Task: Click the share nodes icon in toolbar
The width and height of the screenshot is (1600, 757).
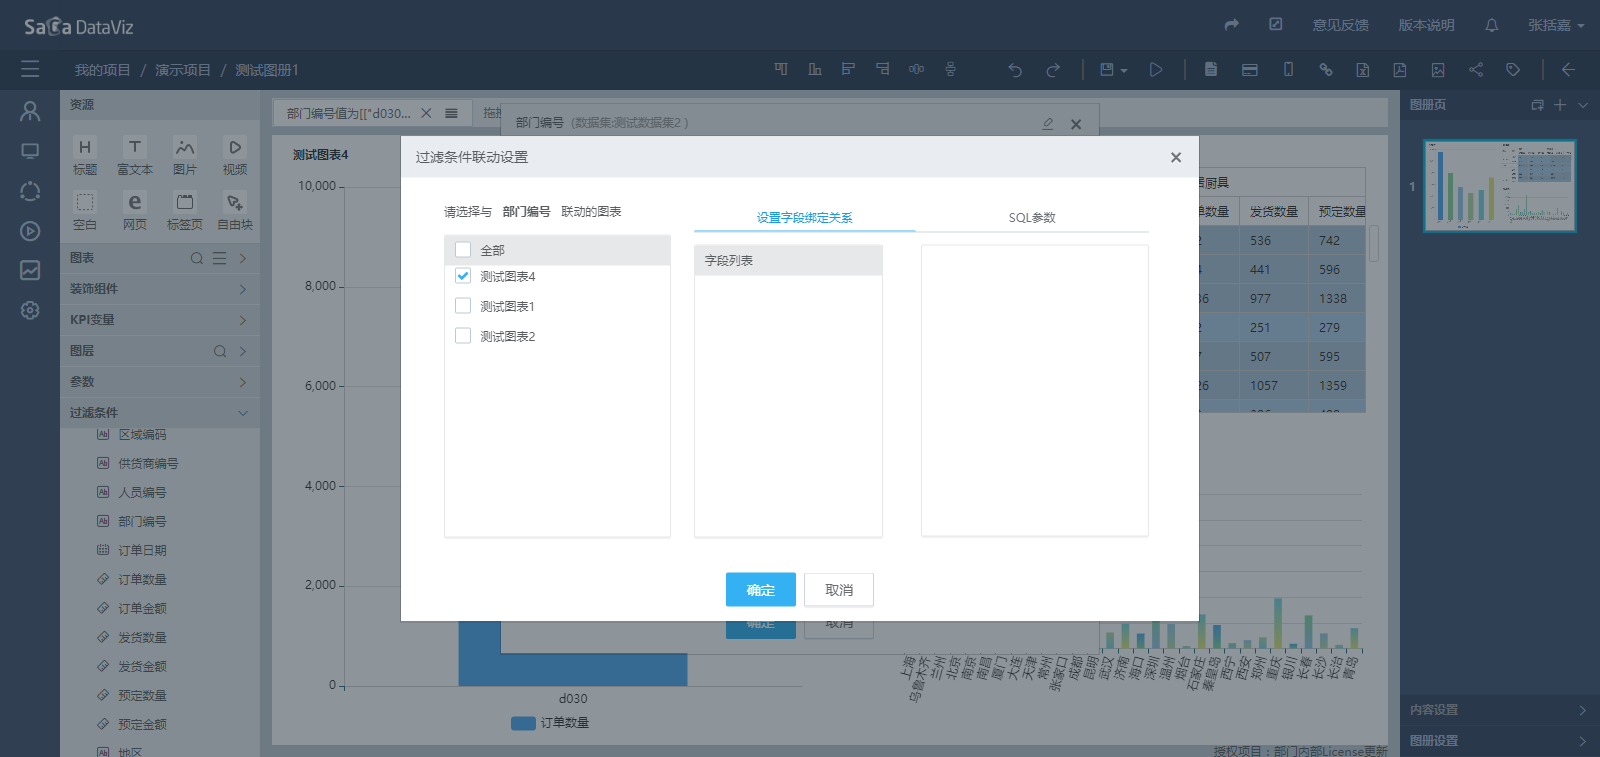Action: (x=1476, y=70)
